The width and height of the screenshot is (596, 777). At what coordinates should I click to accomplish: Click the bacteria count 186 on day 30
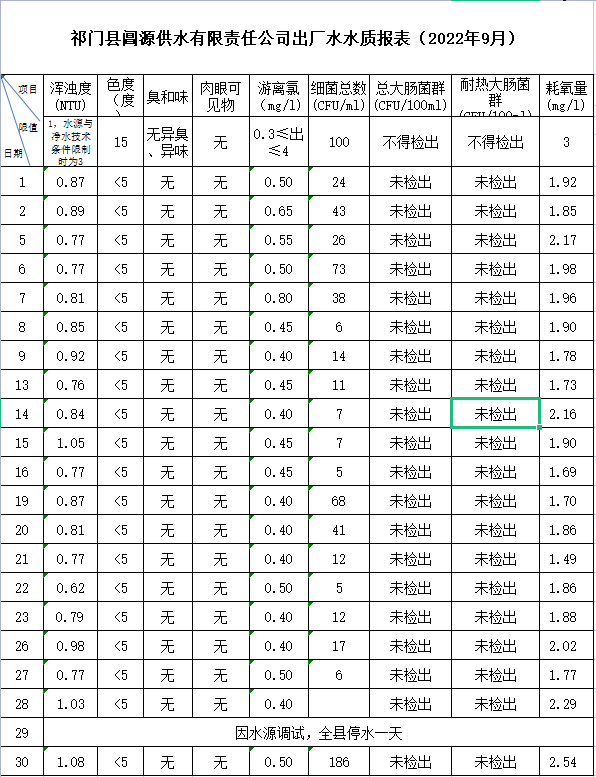click(x=339, y=762)
